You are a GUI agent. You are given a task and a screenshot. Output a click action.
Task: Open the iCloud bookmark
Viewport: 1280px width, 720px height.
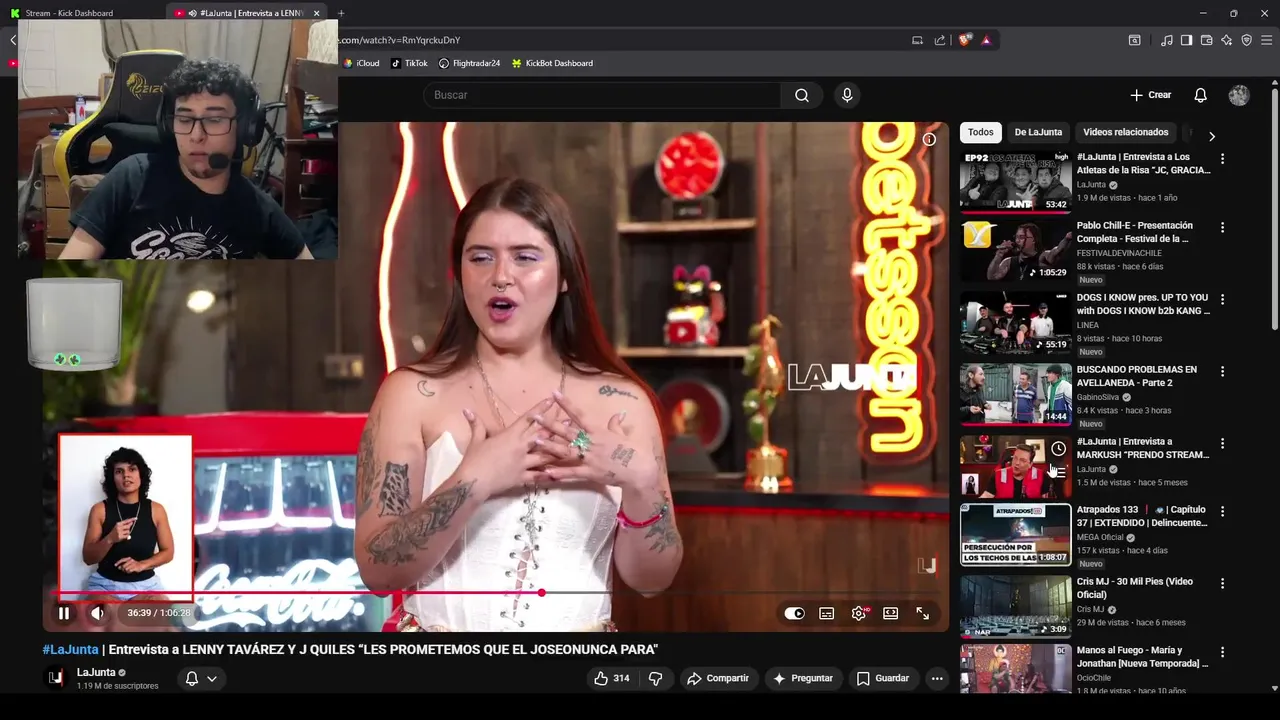[360, 63]
